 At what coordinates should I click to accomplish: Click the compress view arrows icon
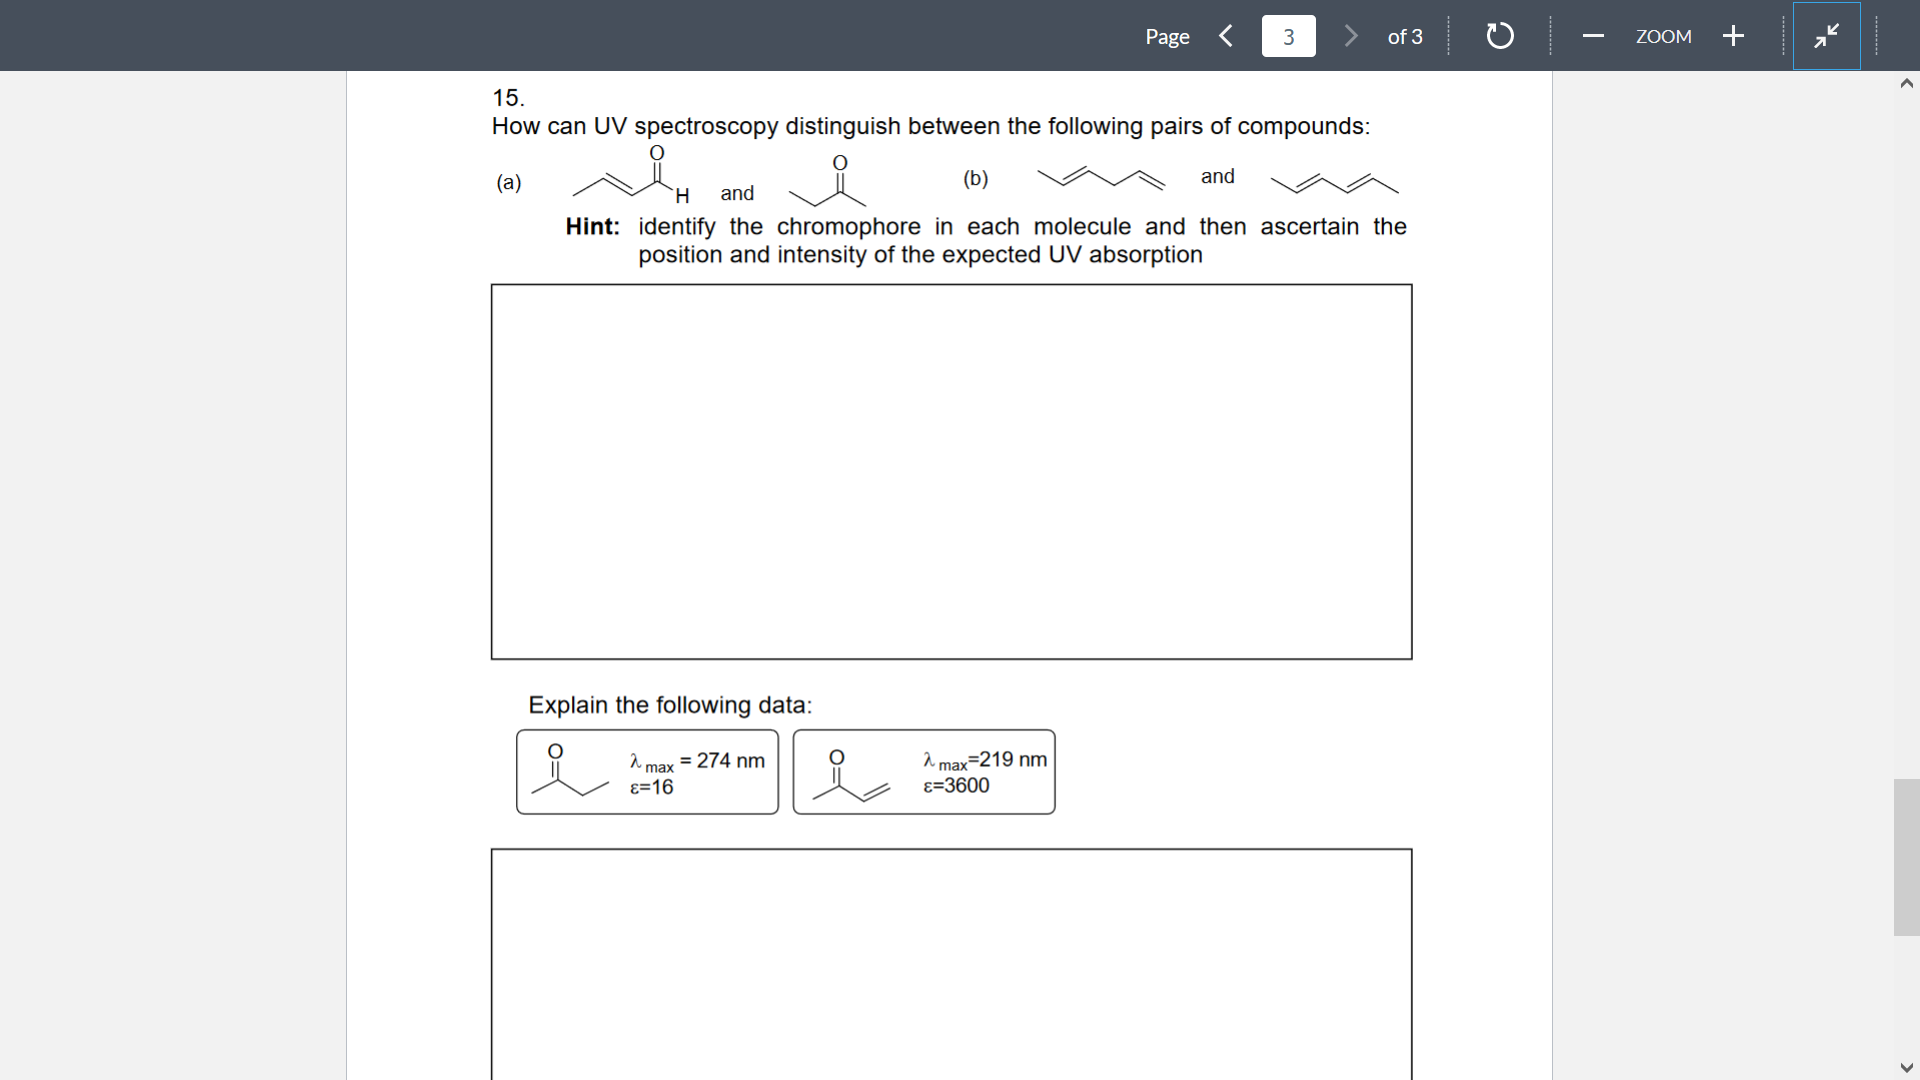(x=1827, y=35)
